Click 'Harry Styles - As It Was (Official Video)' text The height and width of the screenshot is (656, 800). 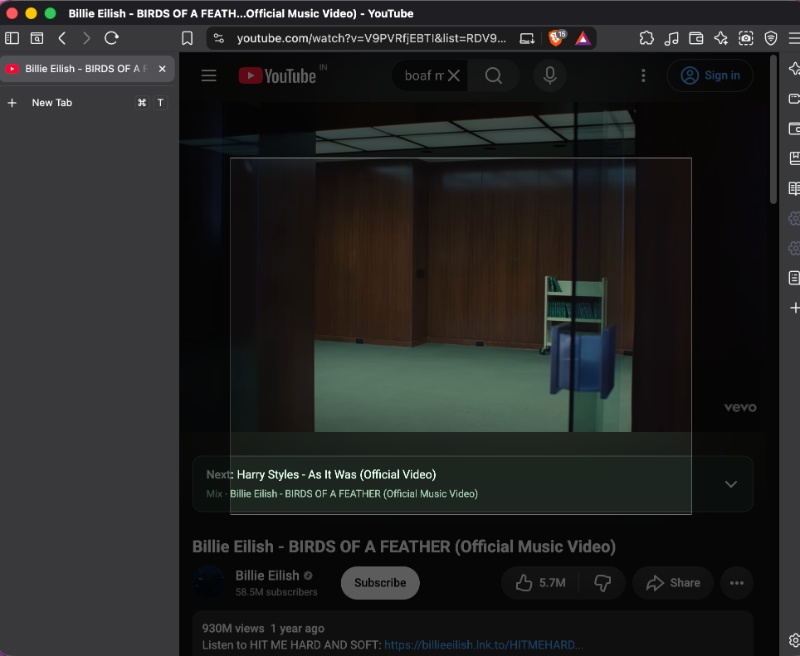[x=336, y=474]
